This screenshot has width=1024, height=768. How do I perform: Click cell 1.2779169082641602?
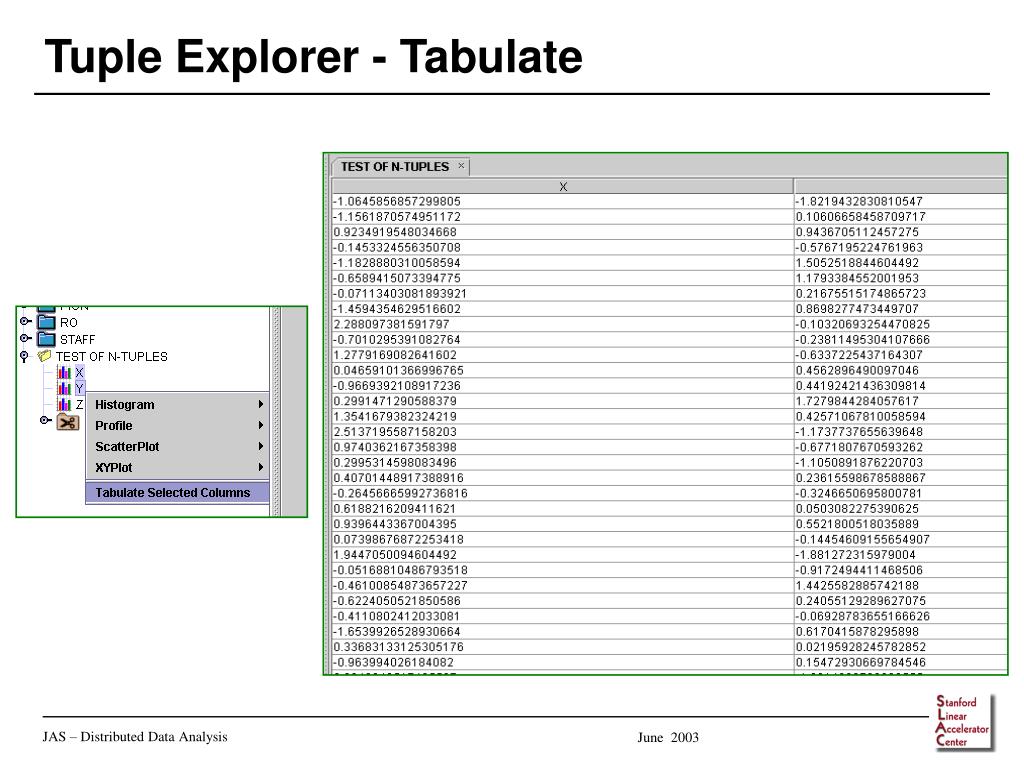coord(563,355)
